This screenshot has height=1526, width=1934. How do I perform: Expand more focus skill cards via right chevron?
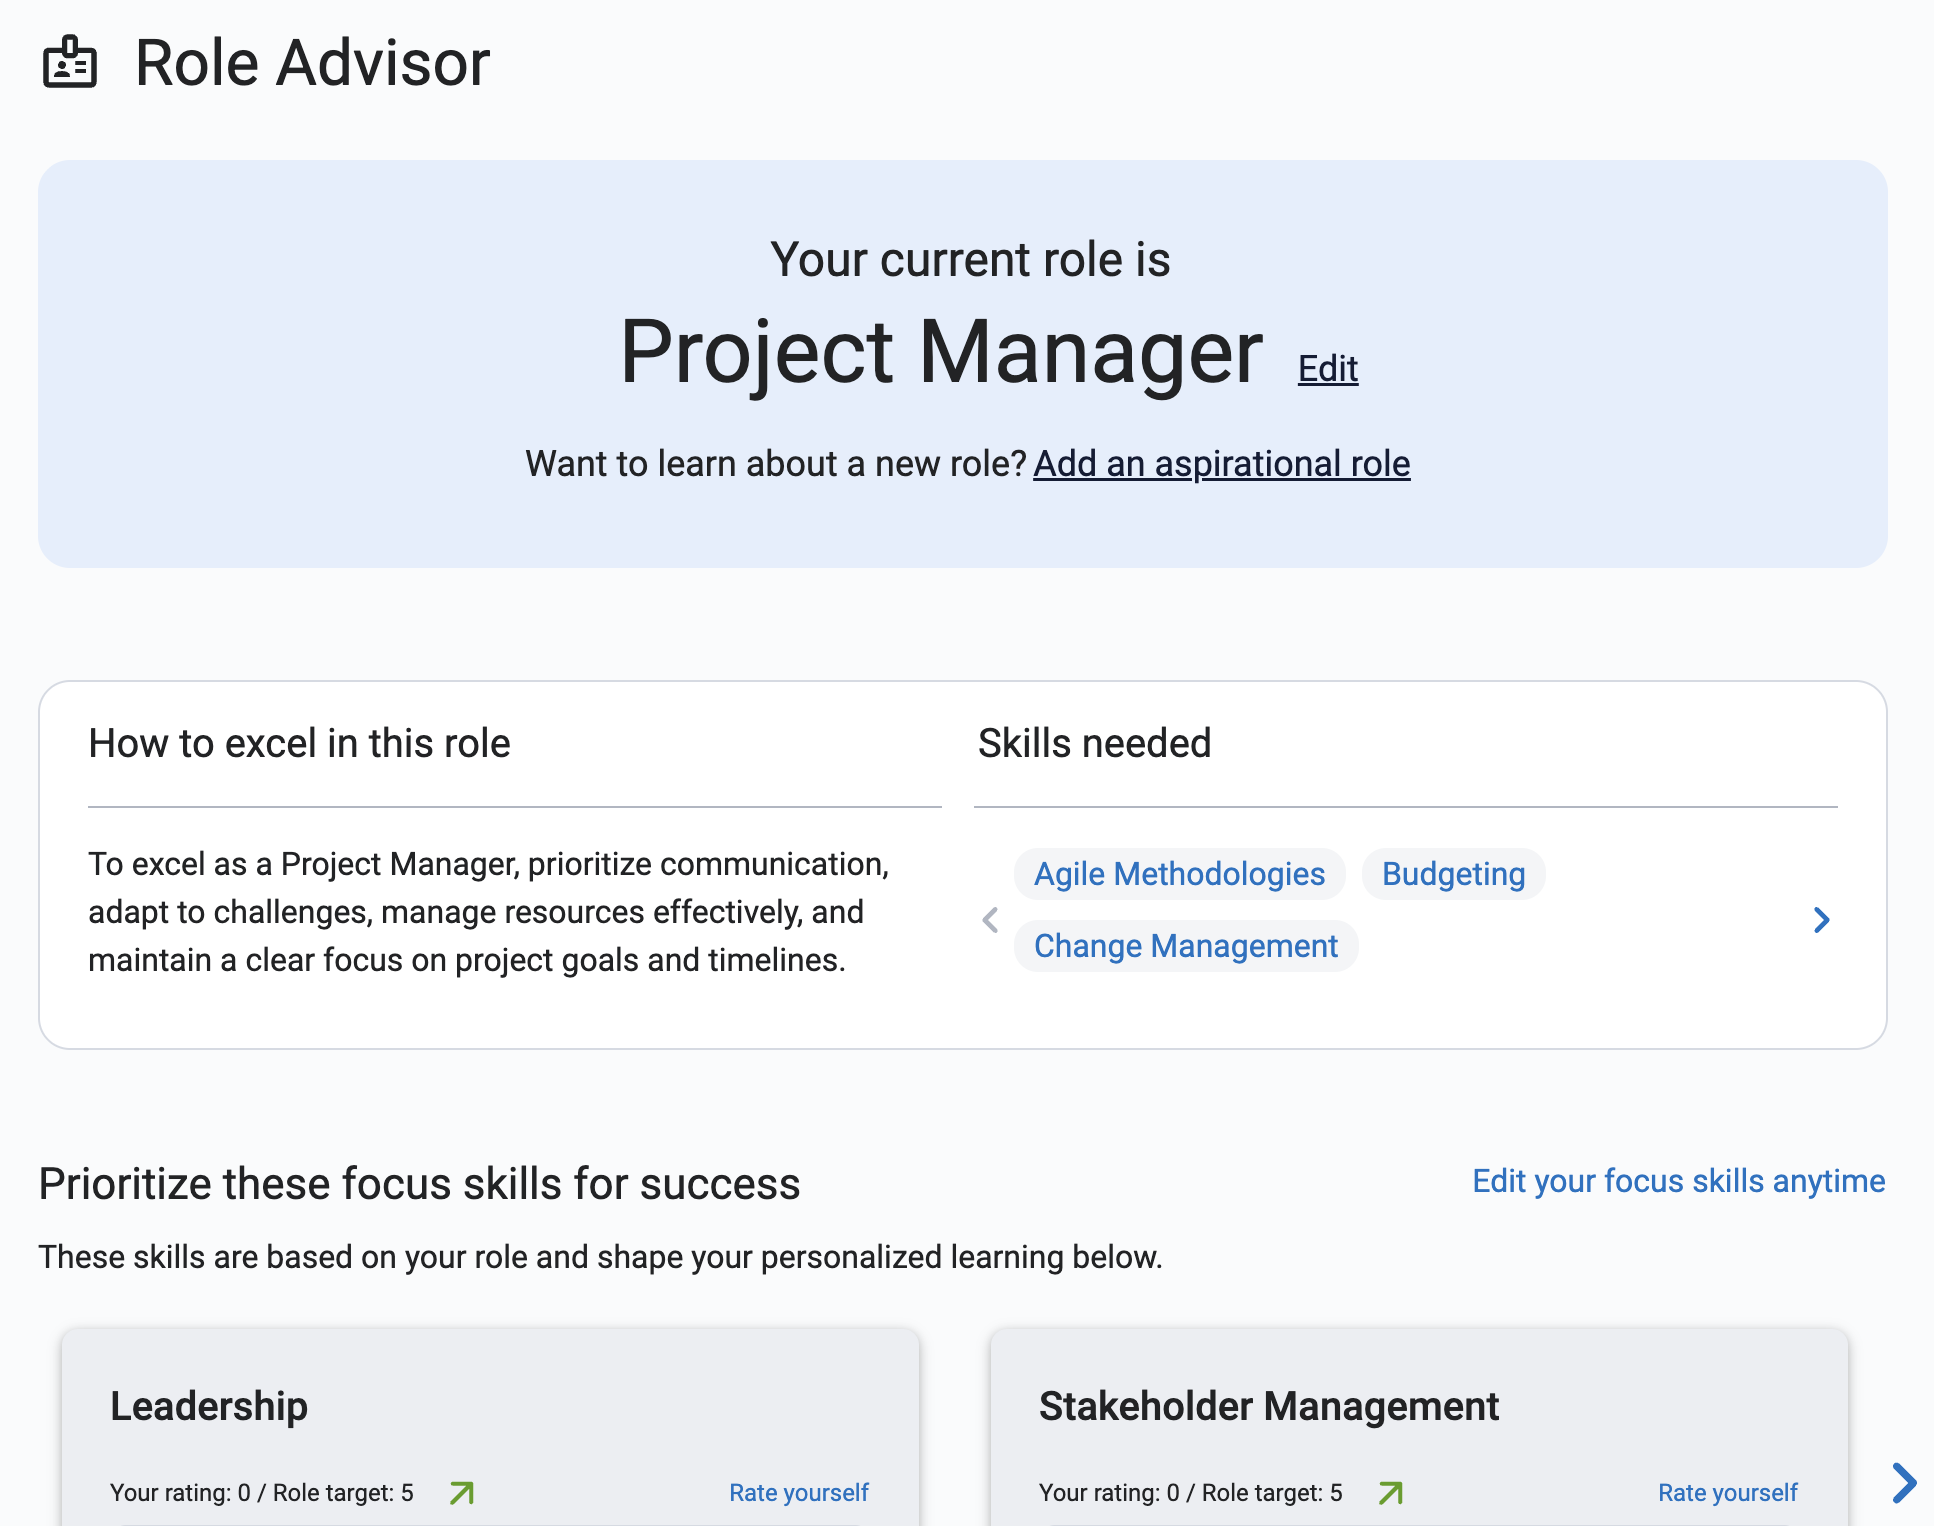point(1904,1484)
